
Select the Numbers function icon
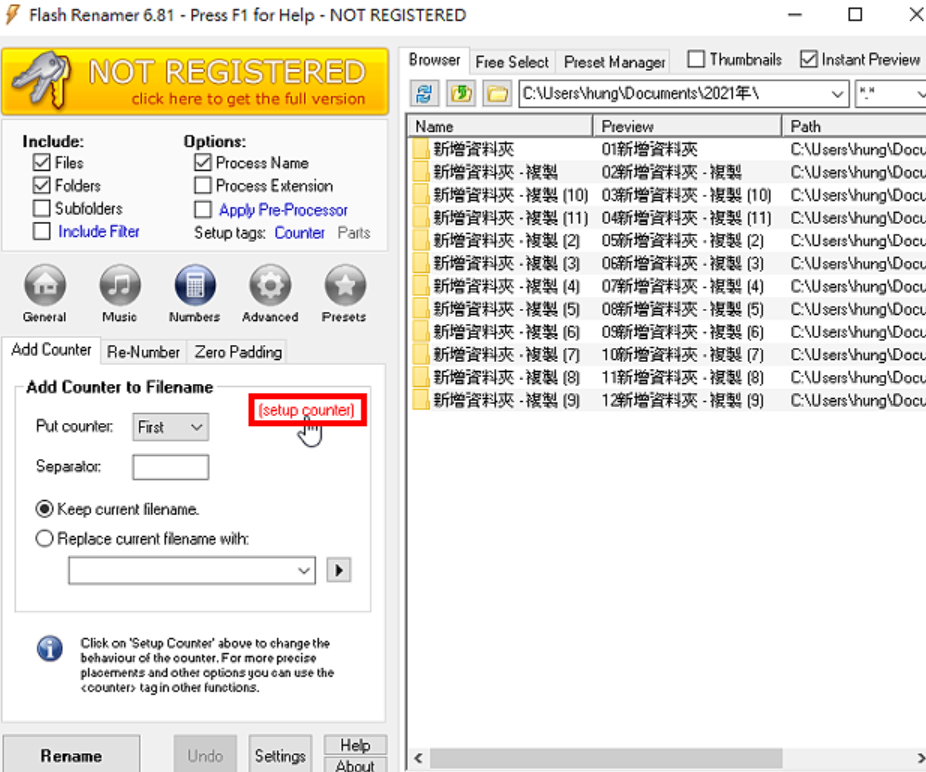coord(195,286)
